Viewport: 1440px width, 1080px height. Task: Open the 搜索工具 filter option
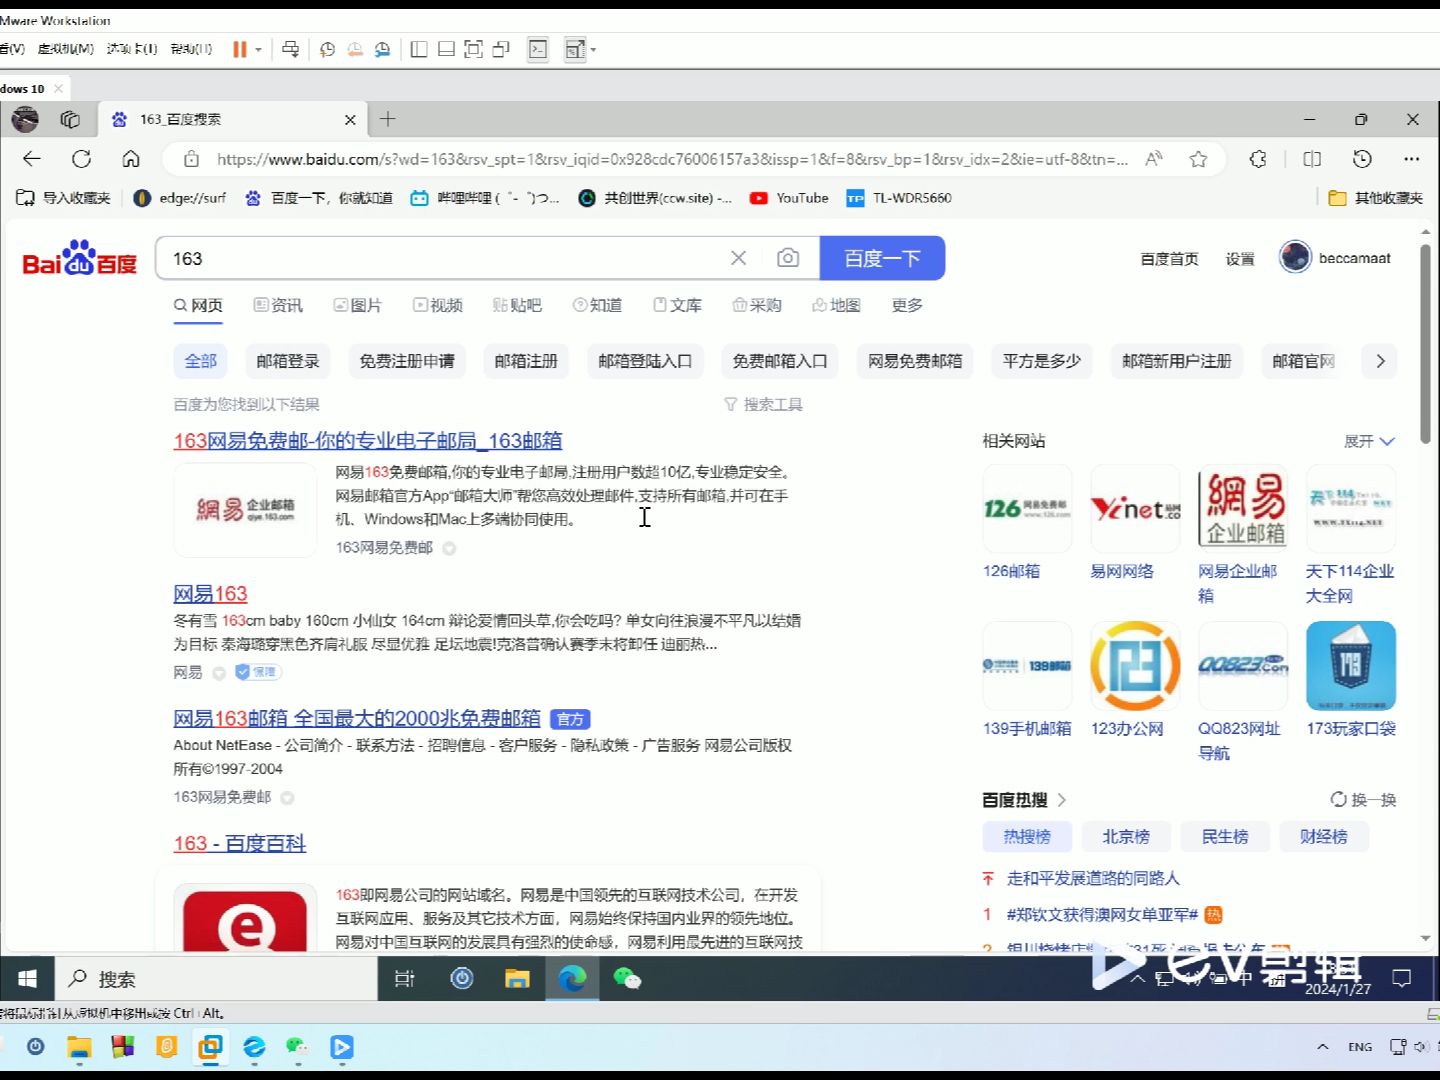[763, 404]
